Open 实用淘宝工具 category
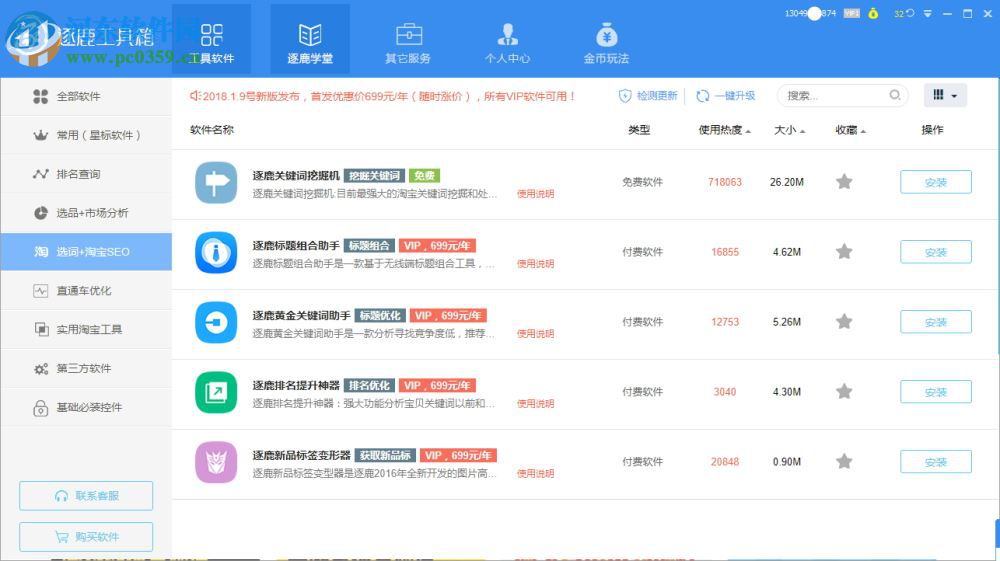Image resolution: width=1000 pixels, height=561 pixels. coord(86,330)
